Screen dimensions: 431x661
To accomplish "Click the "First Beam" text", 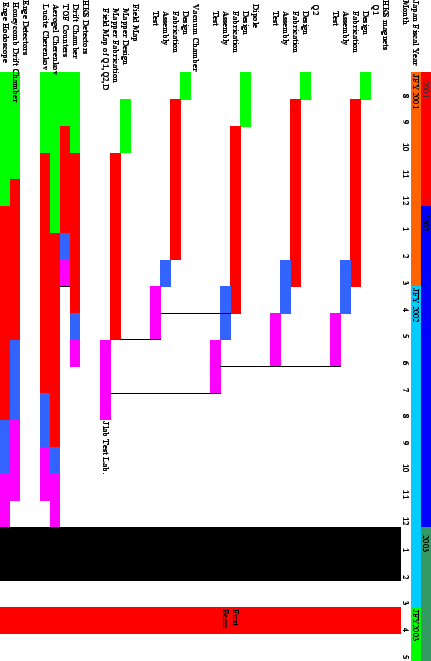I will [x=230, y=618].
